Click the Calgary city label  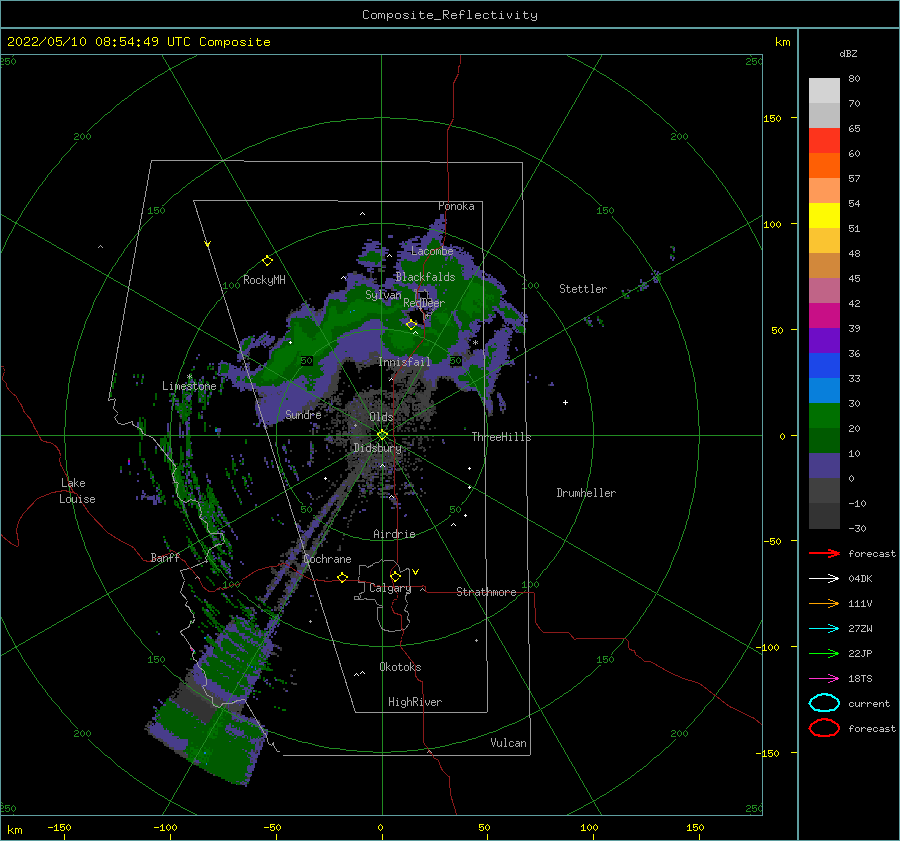390,588
